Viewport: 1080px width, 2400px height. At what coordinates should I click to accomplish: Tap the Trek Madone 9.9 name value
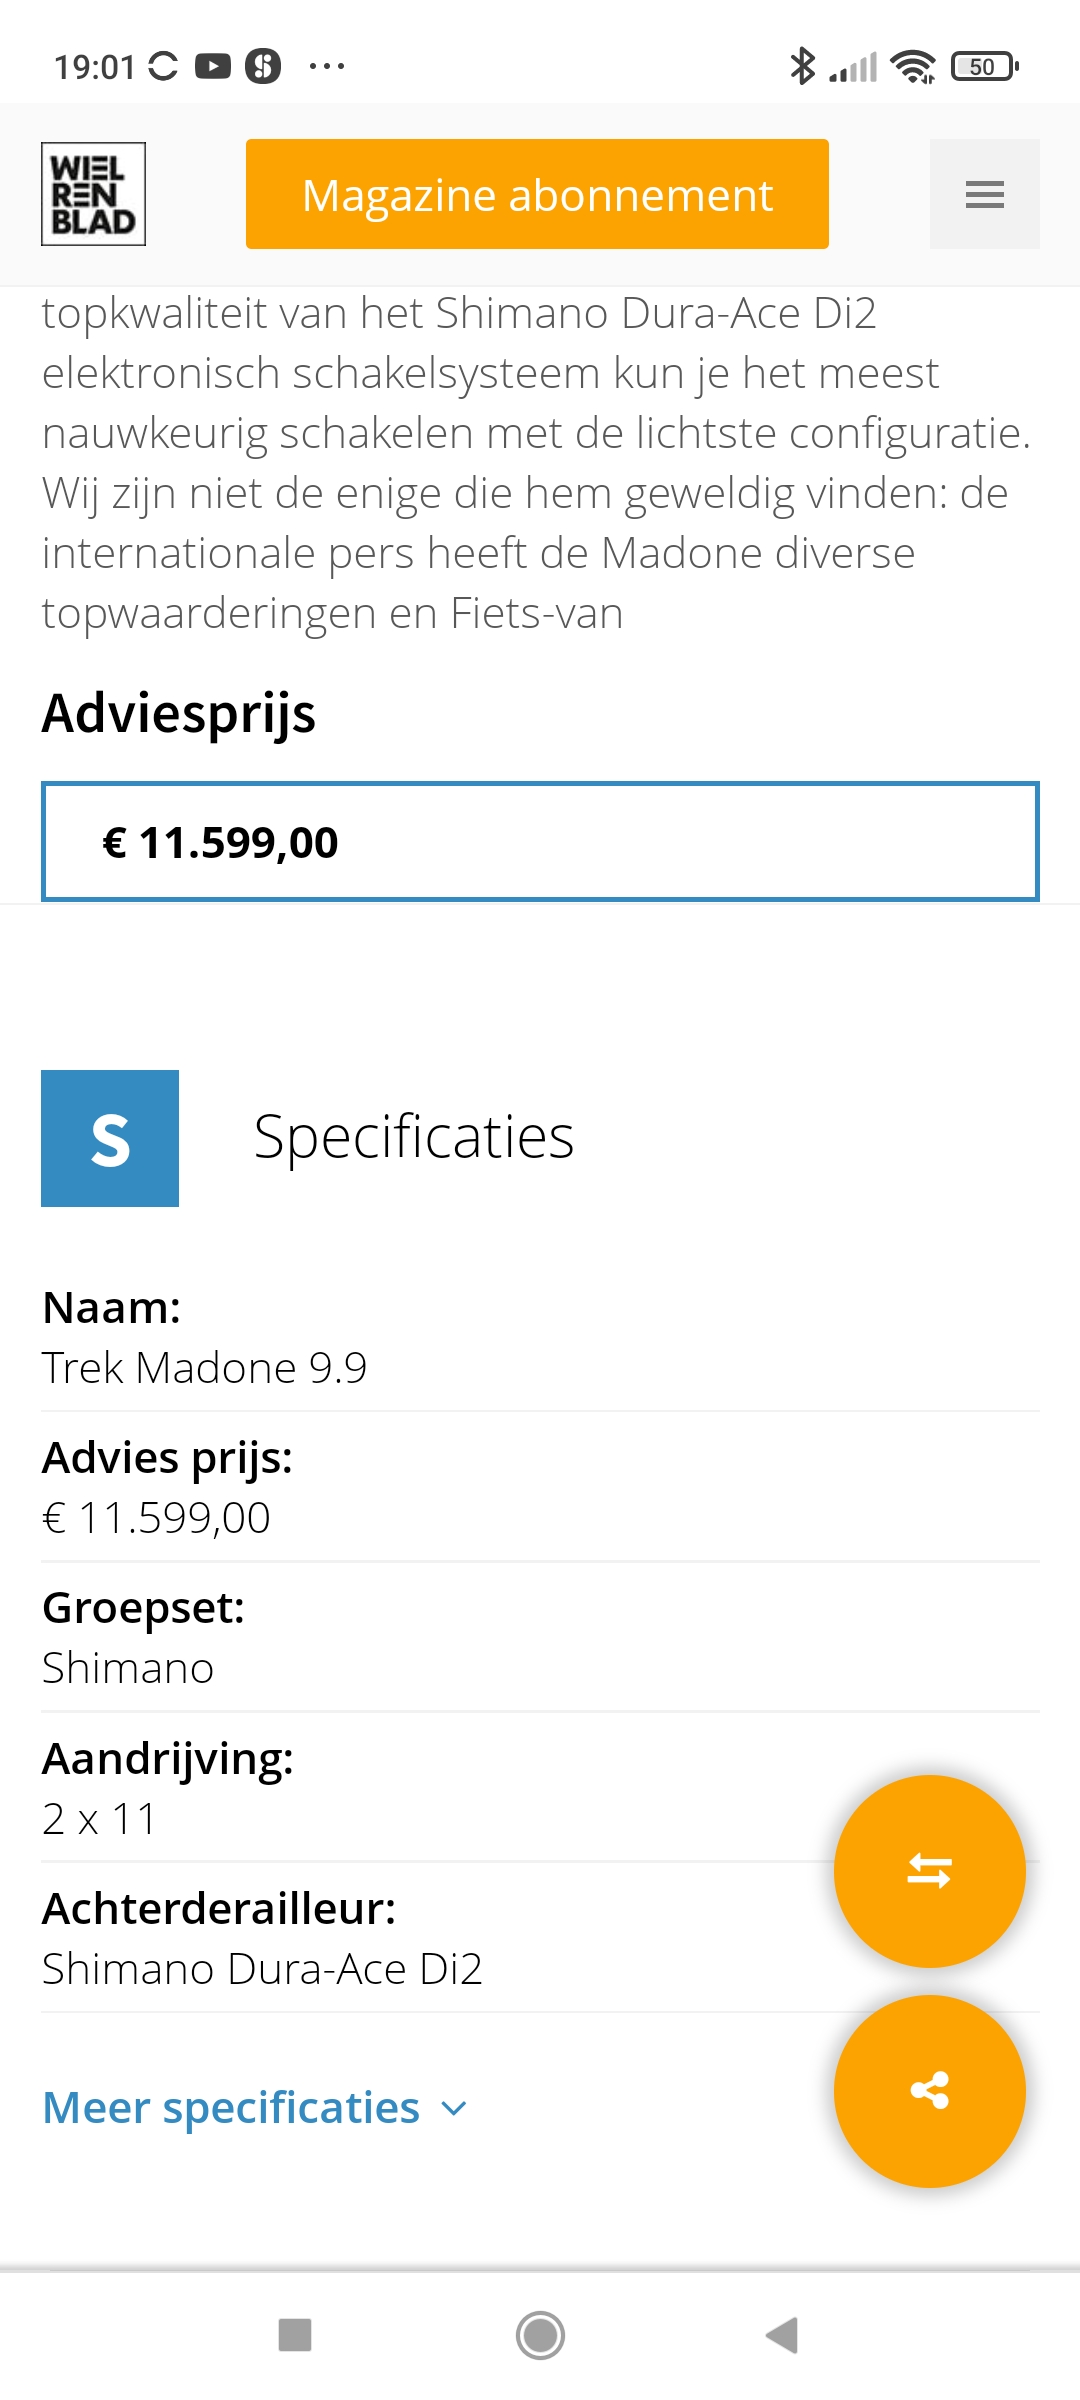click(x=205, y=1368)
